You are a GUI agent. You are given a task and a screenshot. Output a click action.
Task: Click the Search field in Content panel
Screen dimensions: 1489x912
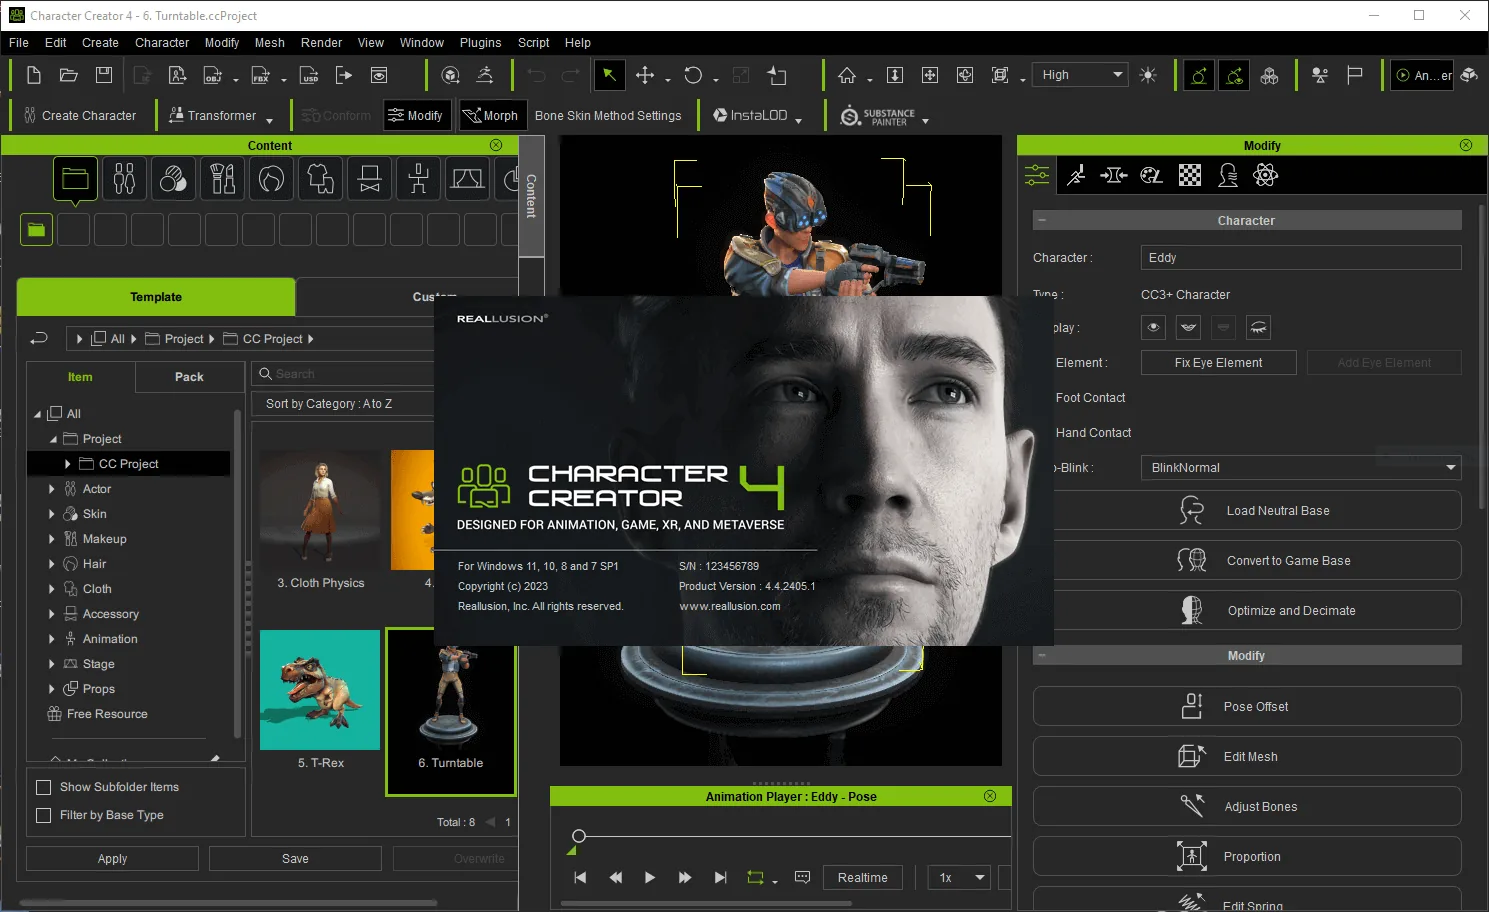click(345, 374)
